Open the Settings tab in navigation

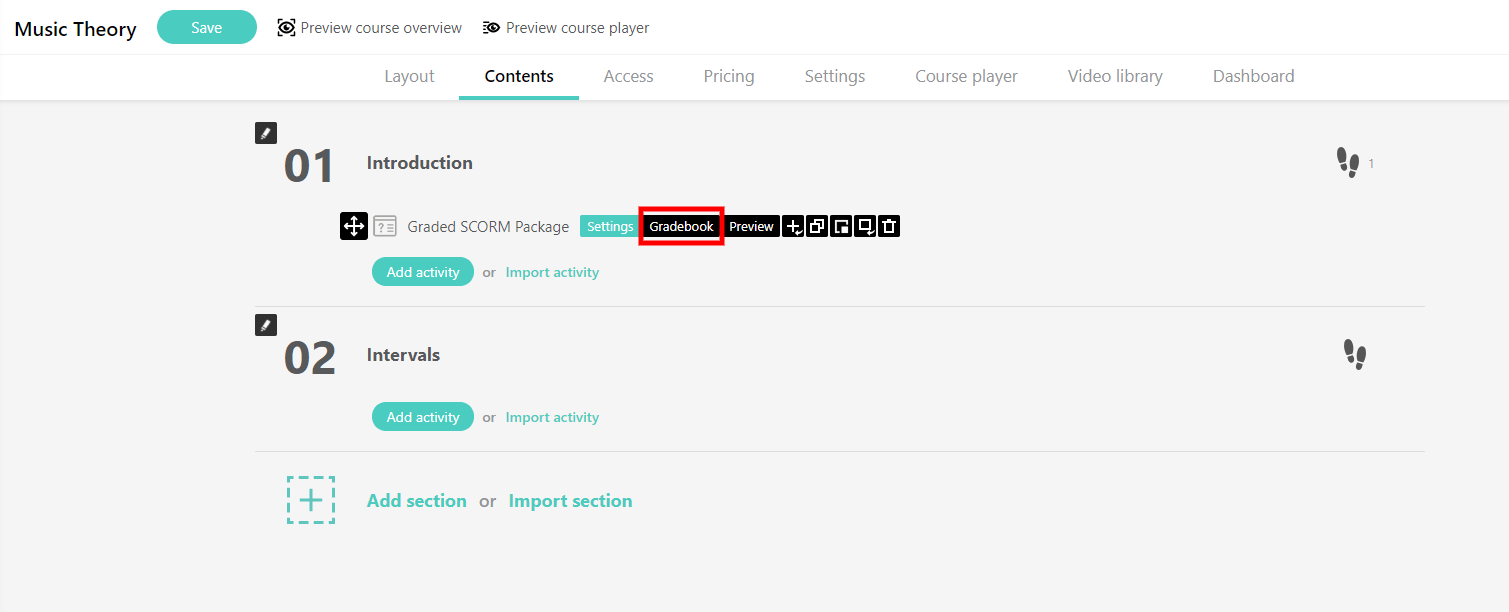tap(835, 76)
